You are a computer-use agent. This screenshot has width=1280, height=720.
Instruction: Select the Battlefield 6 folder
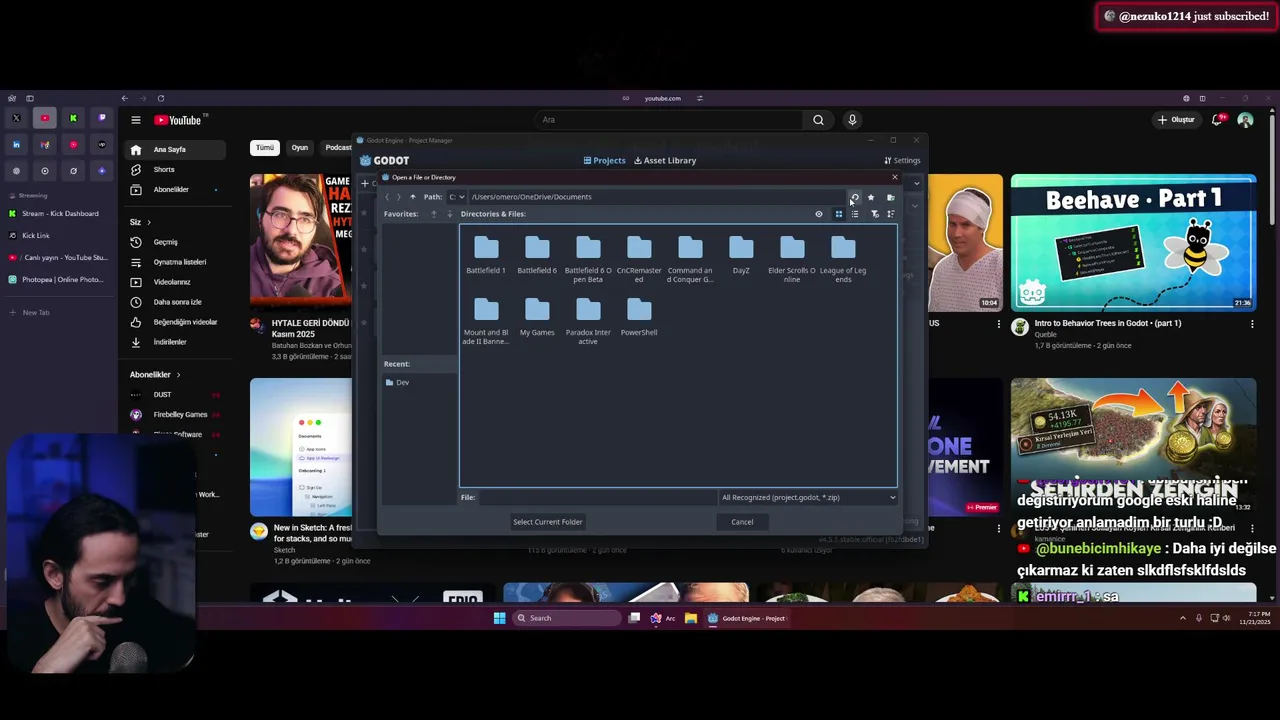pos(537,254)
